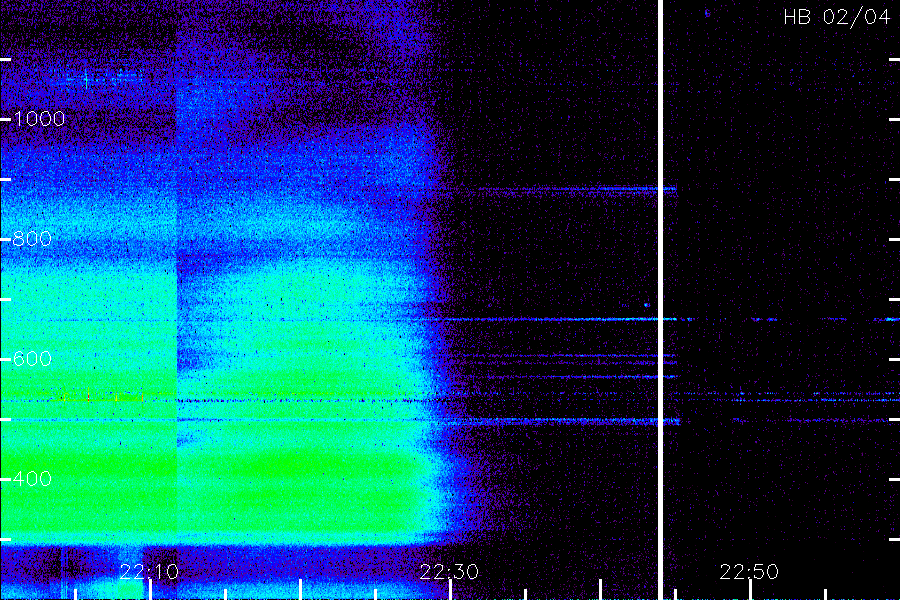This screenshot has height=600, width=900.
Task: Click the 1000 frequency axis label
Action: click(x=39, y=119)
